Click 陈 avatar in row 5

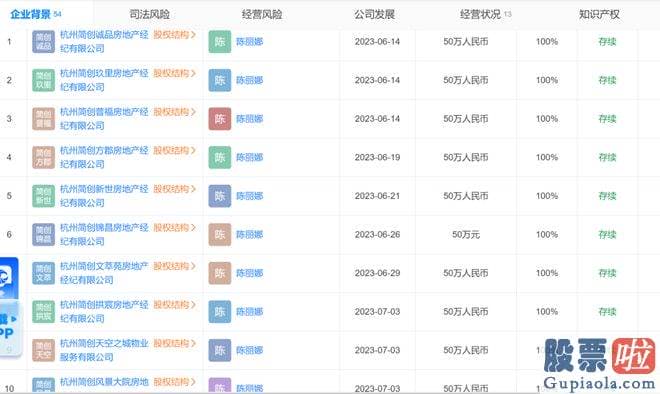click(220, 196)
